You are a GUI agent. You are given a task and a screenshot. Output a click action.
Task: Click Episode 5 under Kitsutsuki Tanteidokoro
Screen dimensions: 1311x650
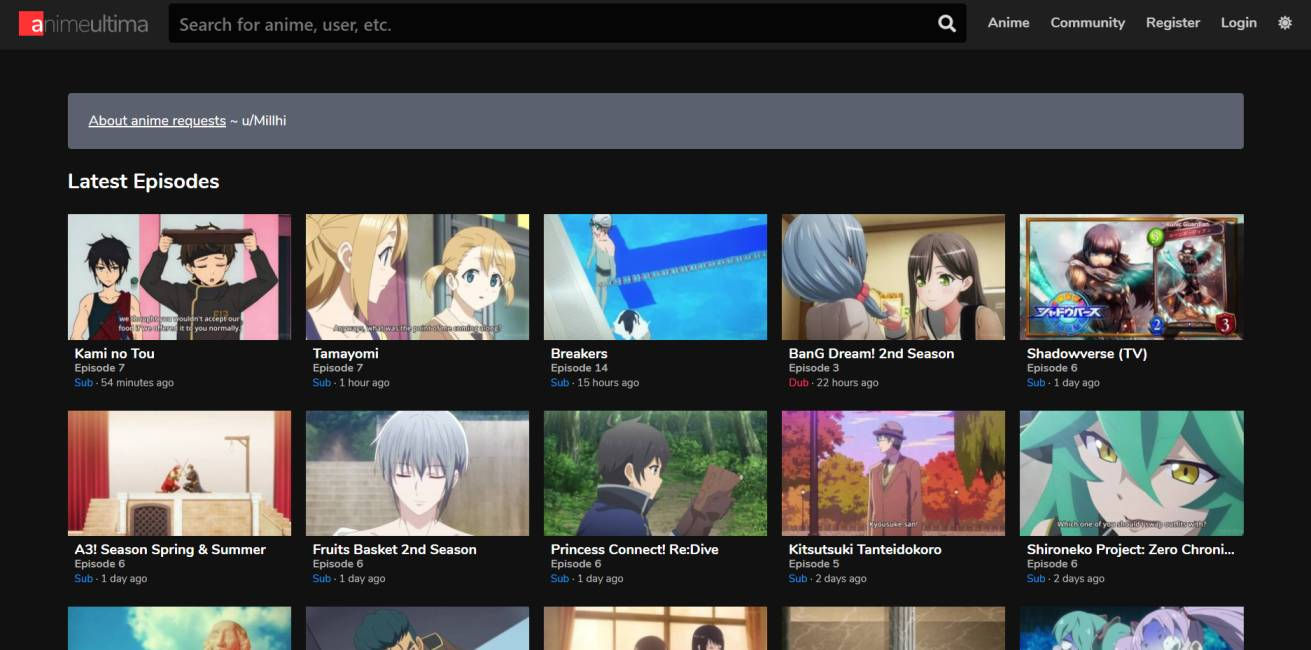813,564
